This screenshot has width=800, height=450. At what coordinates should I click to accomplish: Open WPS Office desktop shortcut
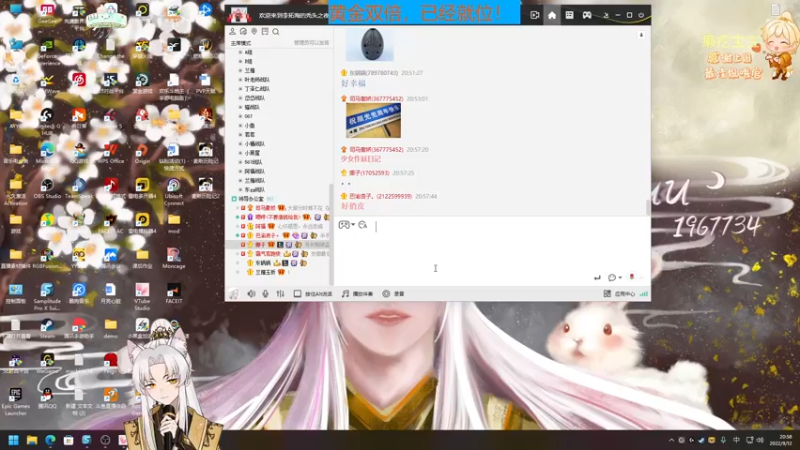point(110,154)
